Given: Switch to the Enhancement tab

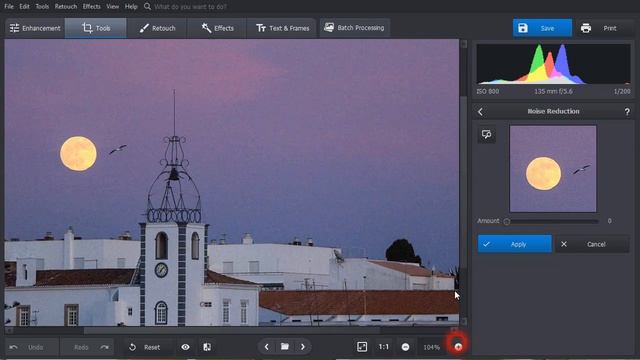Looking at the screenshot, I should coord(35,28).
